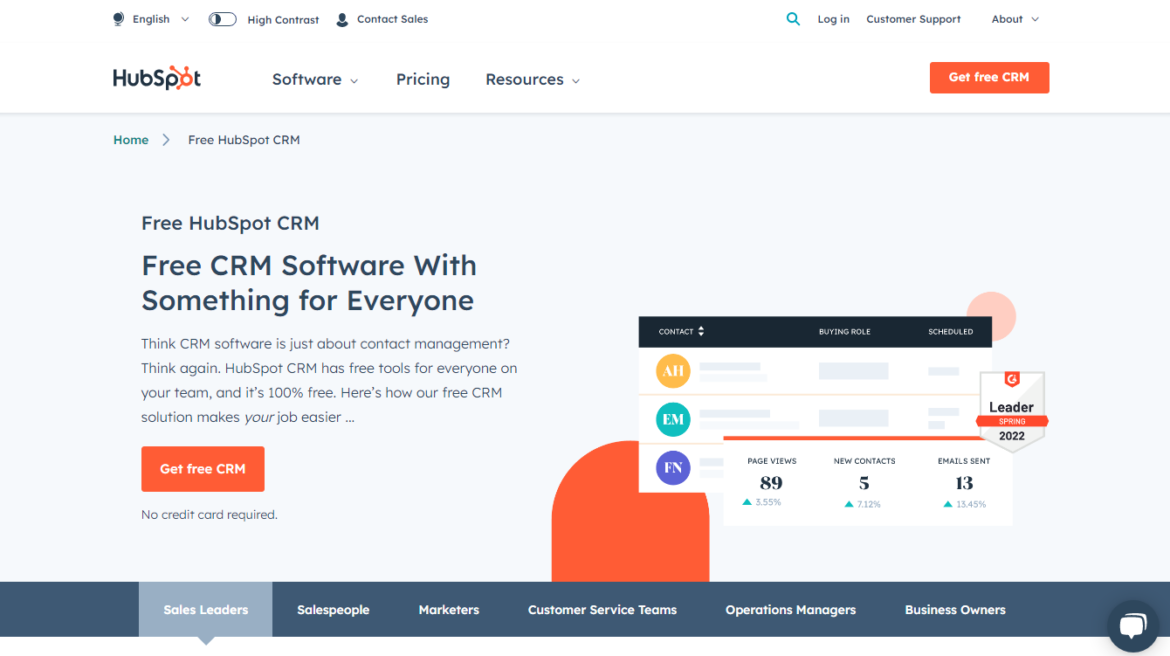Click the globe language icon
This screenshot has height=656, width=1170.
point(118,19)
